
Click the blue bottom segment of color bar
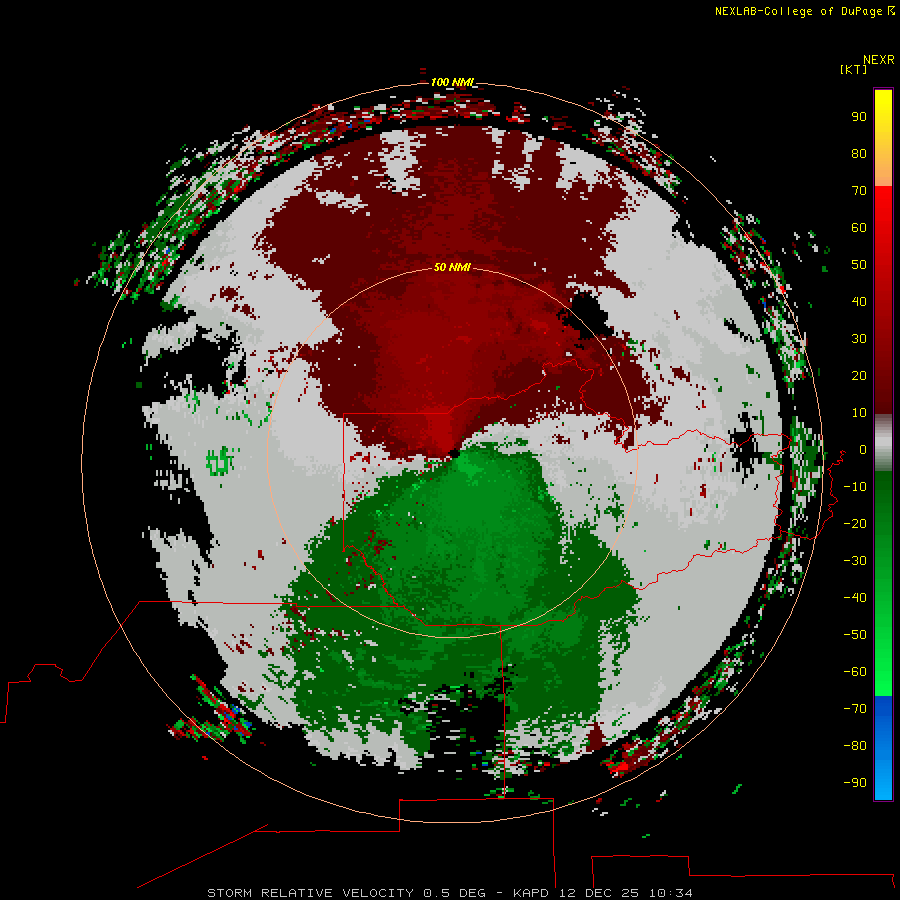(883, 747)
